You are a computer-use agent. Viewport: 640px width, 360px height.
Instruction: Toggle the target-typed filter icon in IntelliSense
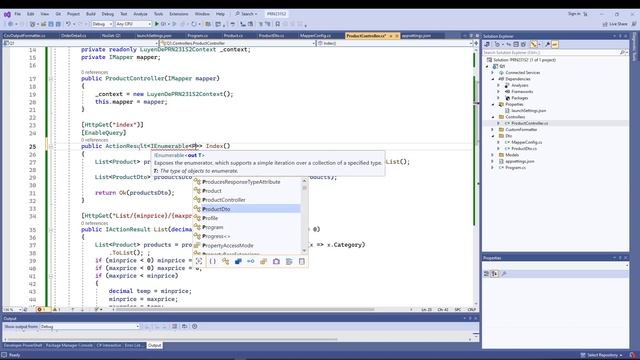point(199,261)
